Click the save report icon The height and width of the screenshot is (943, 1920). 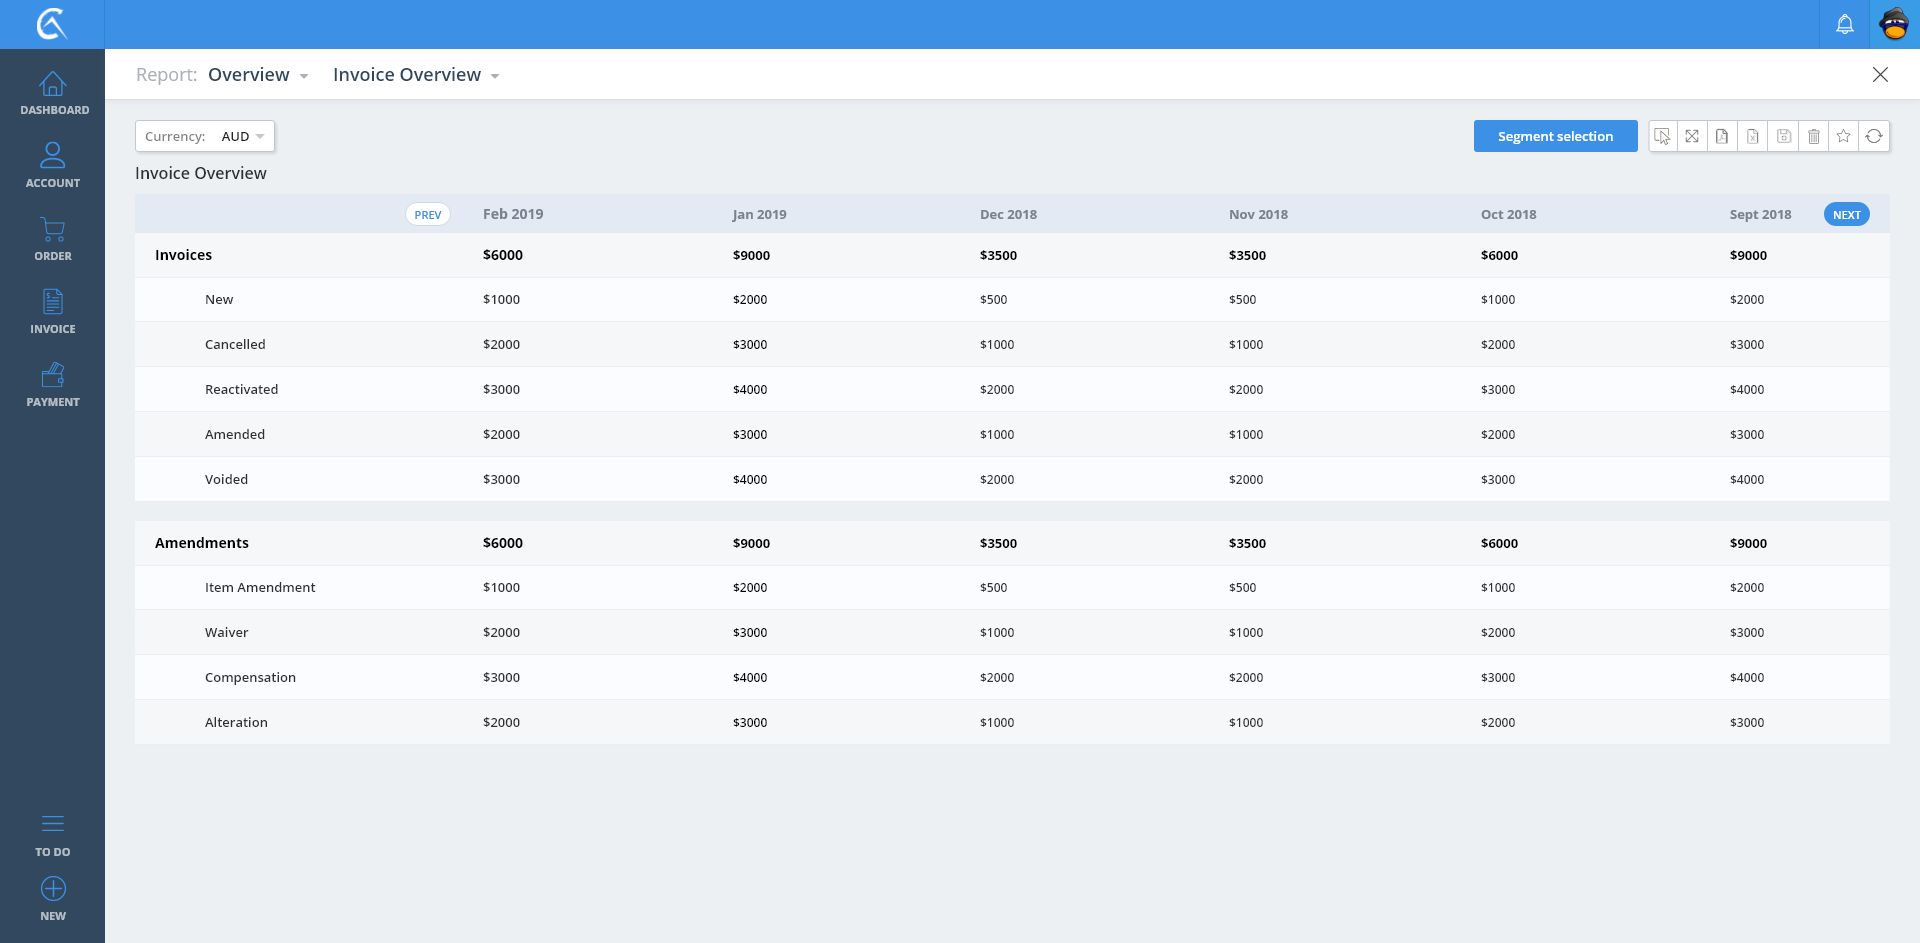pos(1783,136)
